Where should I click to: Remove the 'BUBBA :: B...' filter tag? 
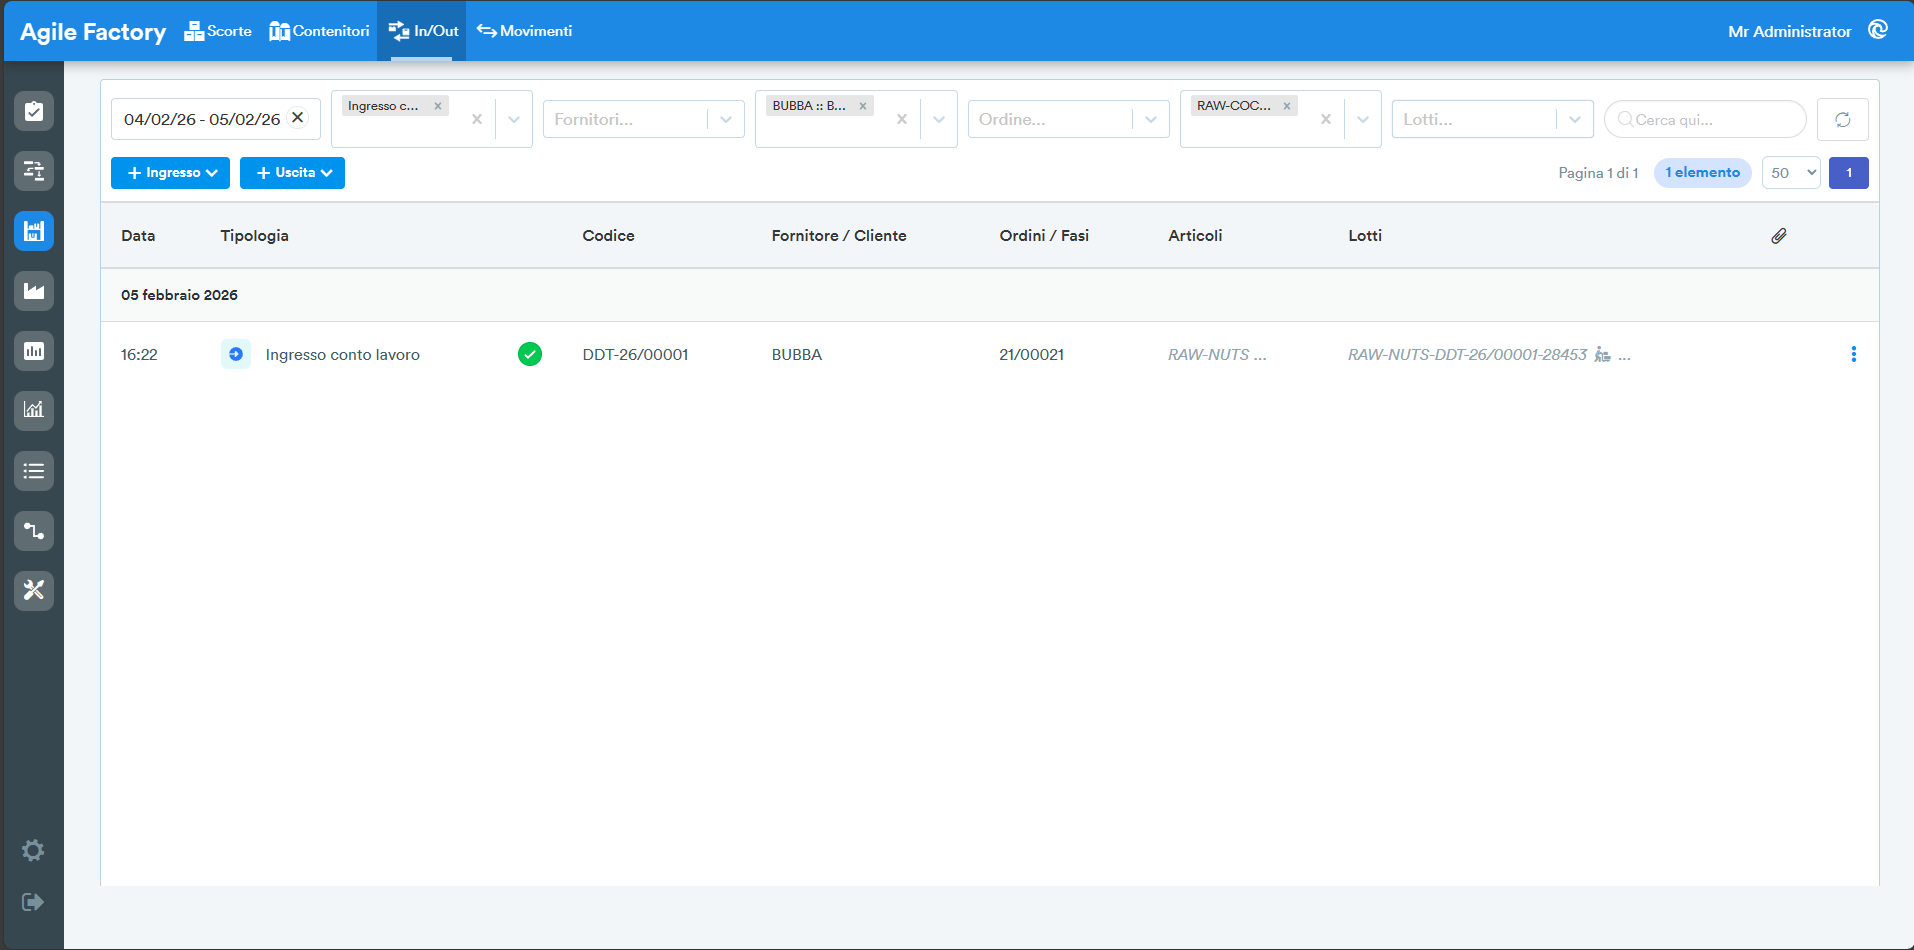coord(863,106)
